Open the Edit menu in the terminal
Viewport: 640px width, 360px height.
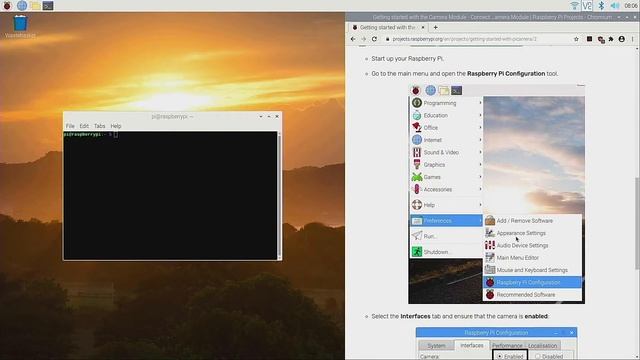[x=84, y=126]
